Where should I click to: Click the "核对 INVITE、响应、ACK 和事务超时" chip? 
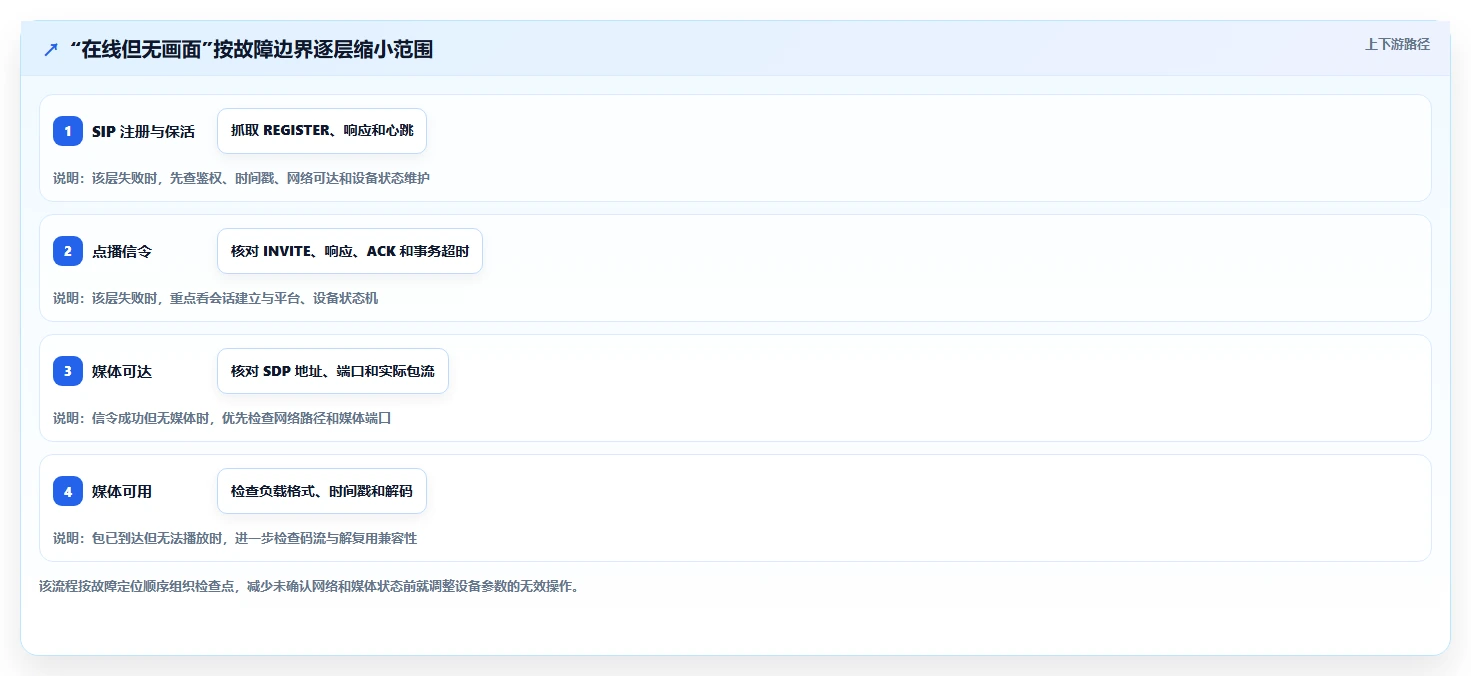coord(350,251)
